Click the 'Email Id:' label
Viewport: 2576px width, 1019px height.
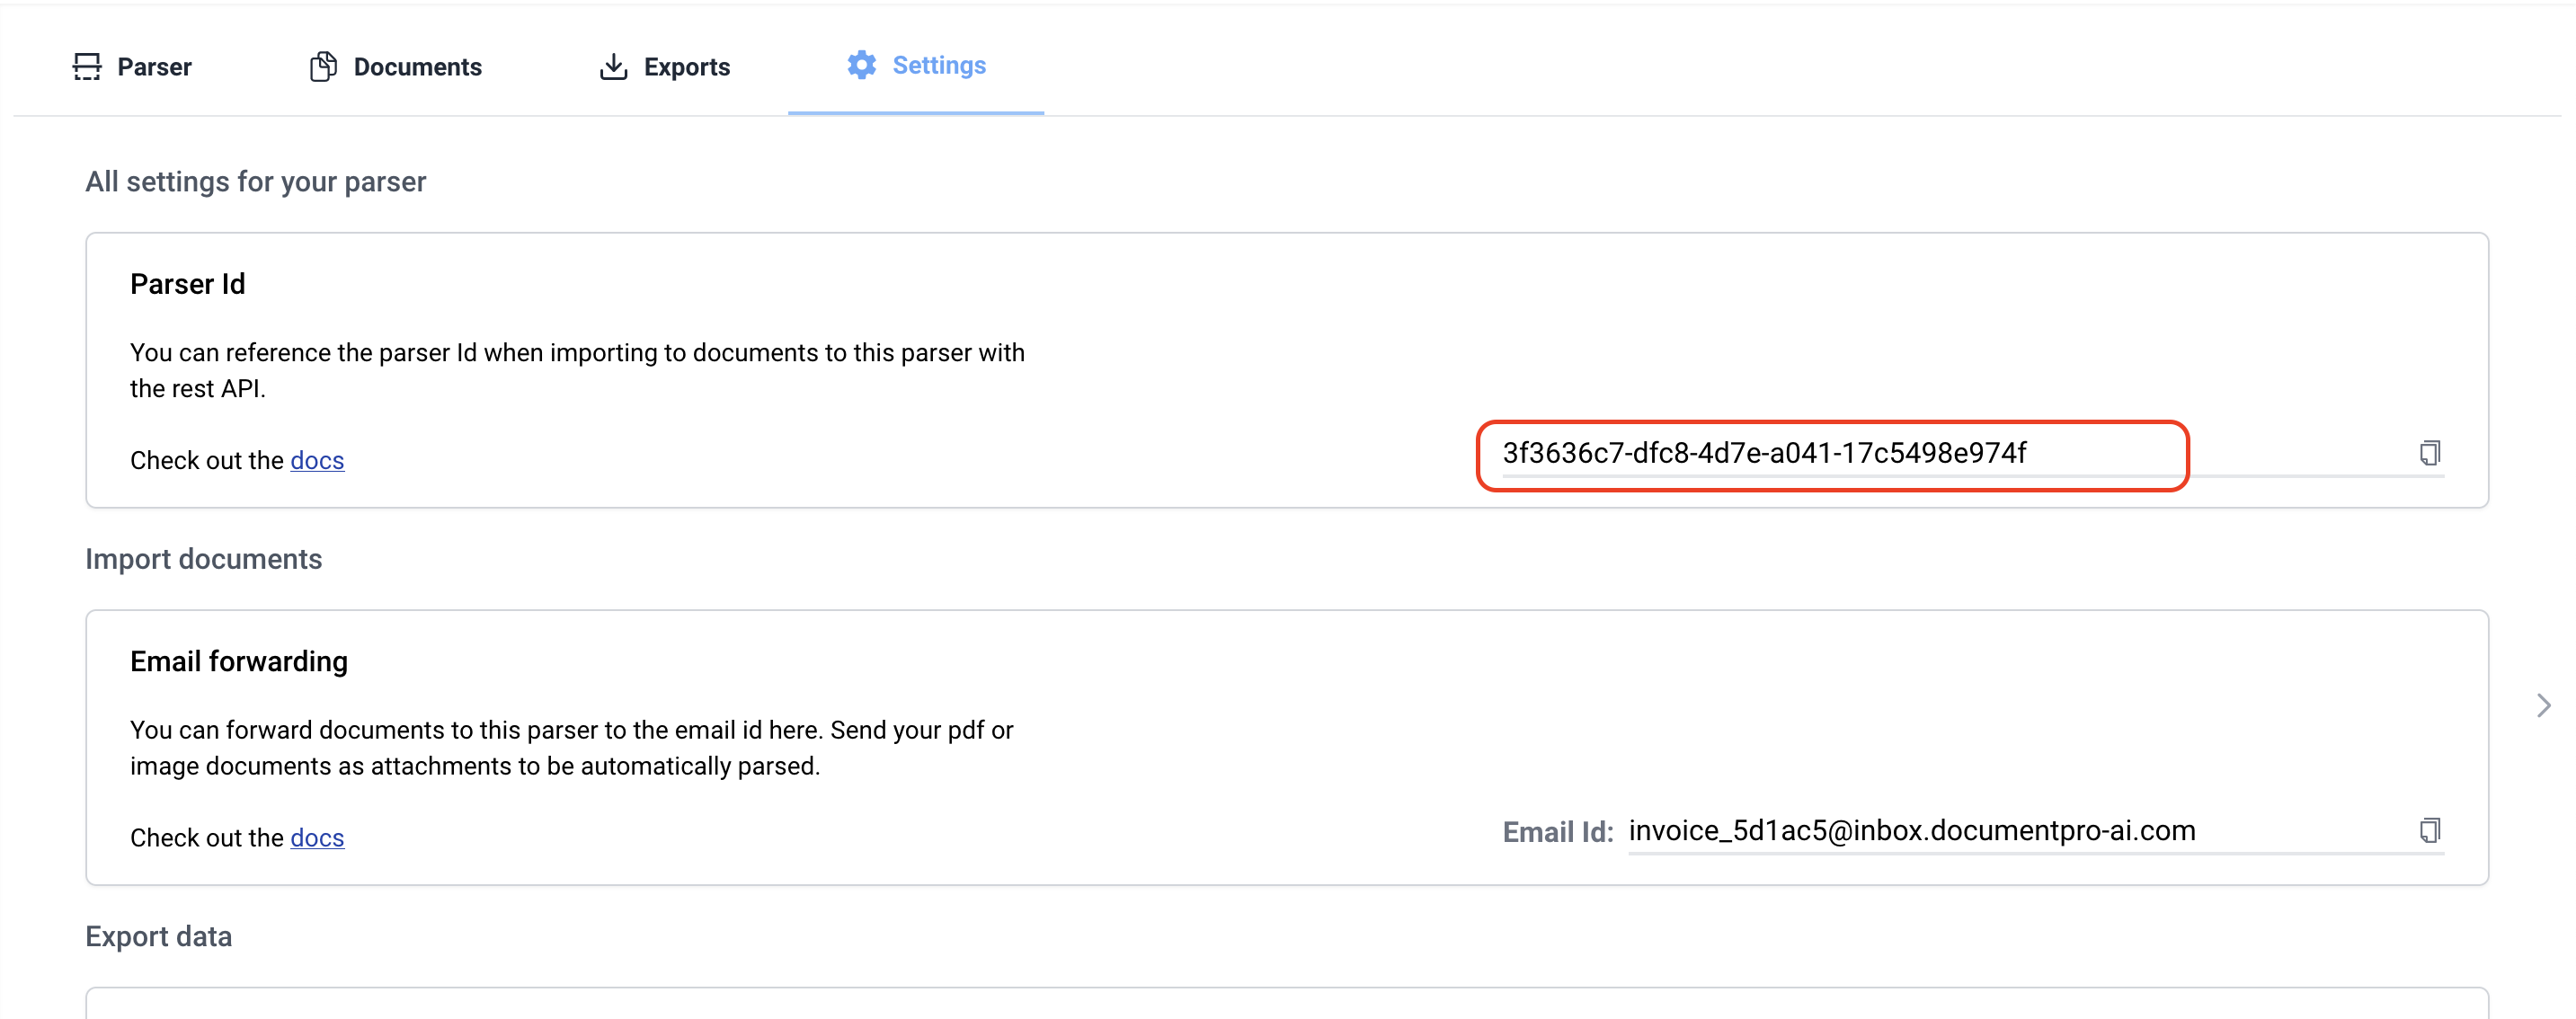[1558, 832]
